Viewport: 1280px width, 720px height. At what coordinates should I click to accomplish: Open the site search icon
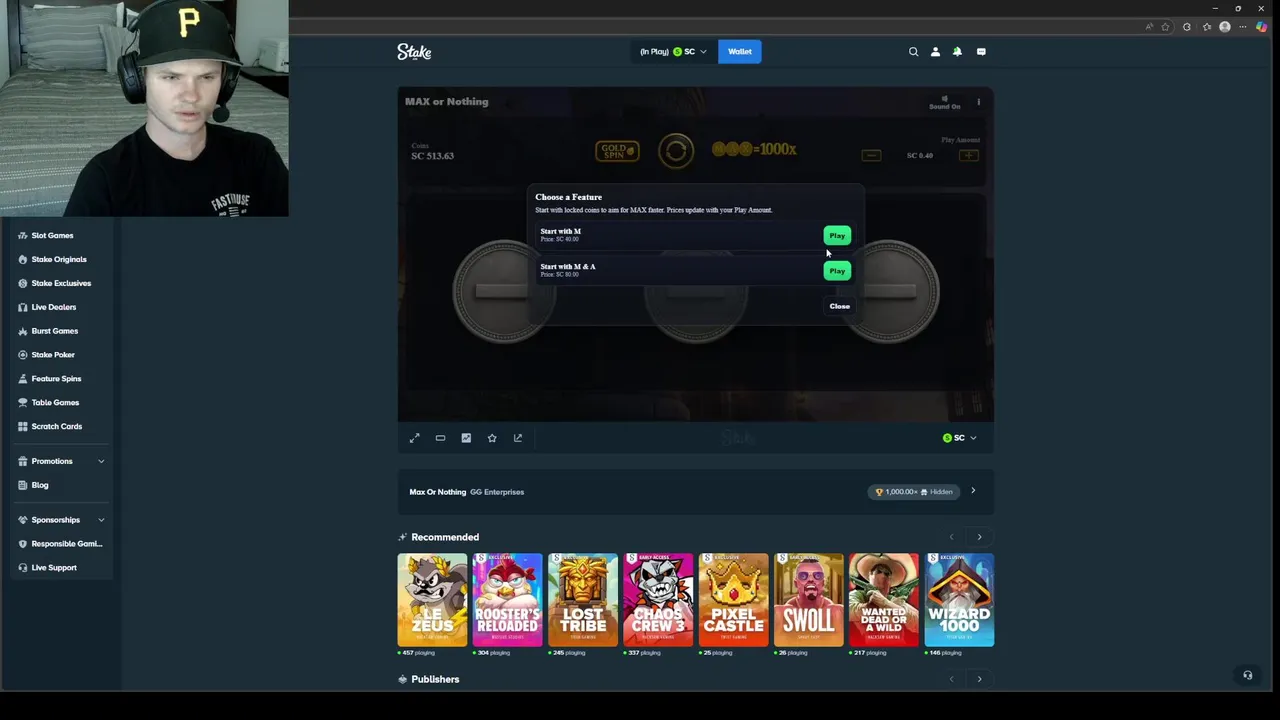point(913,52)
